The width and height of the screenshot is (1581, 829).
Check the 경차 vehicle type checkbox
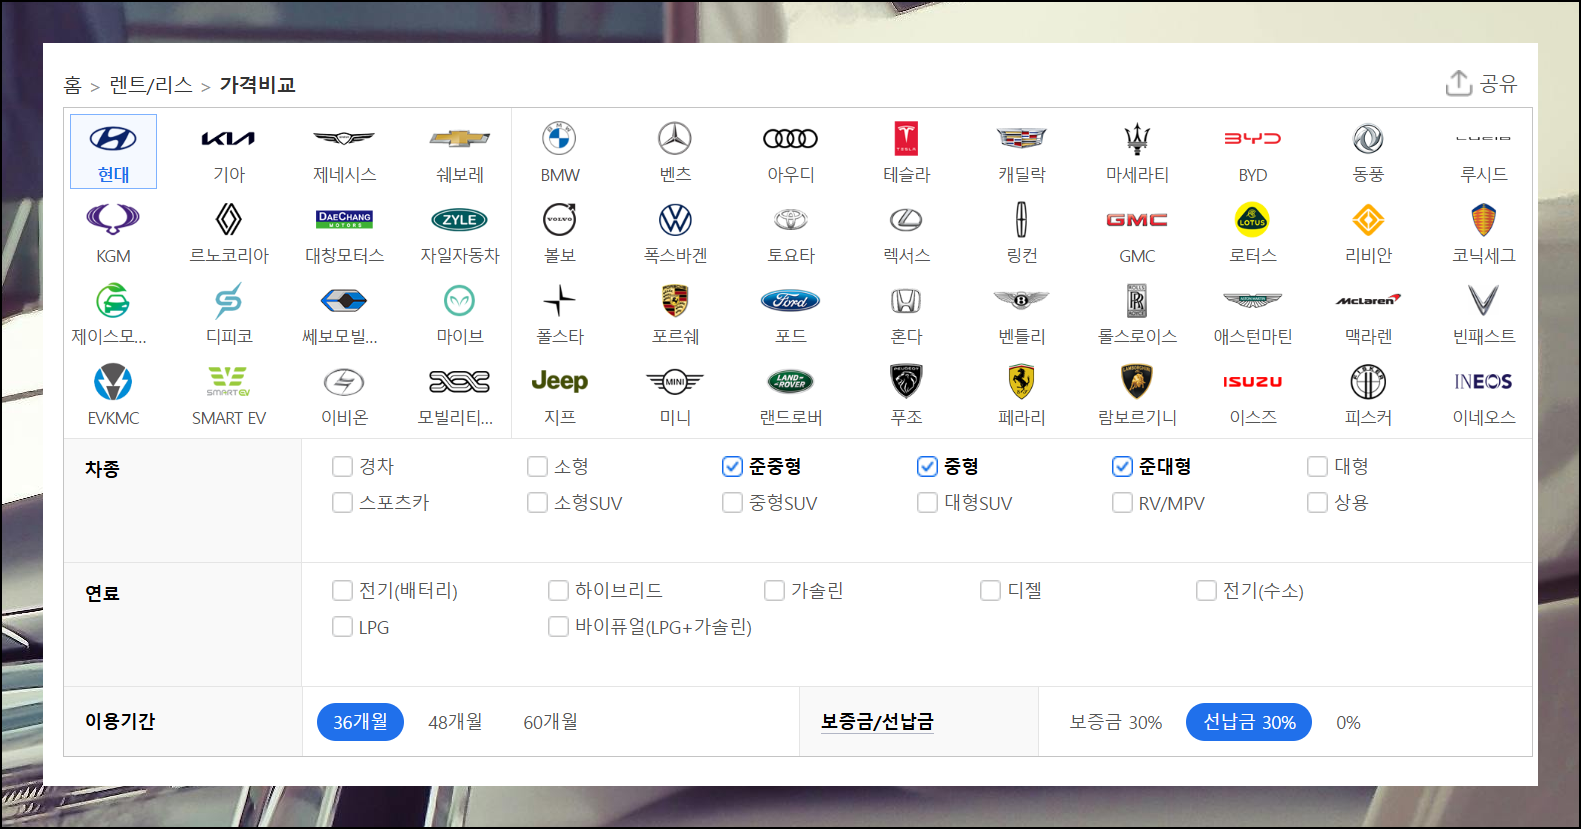tap(342, 466)
